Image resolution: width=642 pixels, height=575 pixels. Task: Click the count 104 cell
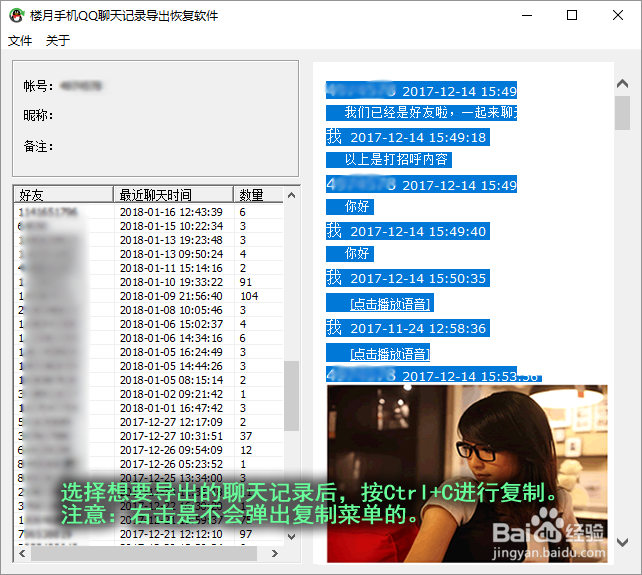tap(249, 296)
